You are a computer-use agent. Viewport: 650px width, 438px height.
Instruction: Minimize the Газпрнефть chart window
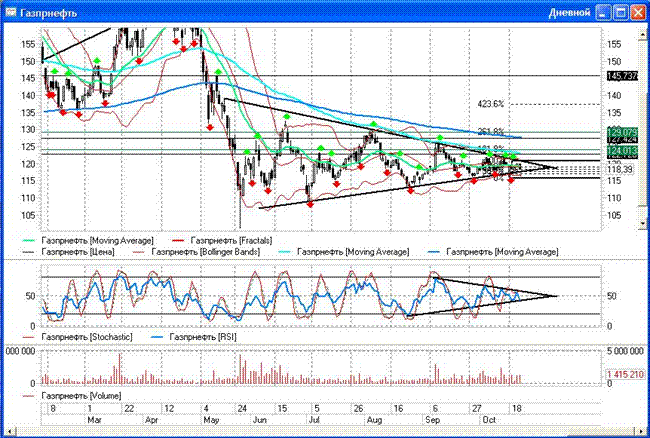[x=603, y=13]
